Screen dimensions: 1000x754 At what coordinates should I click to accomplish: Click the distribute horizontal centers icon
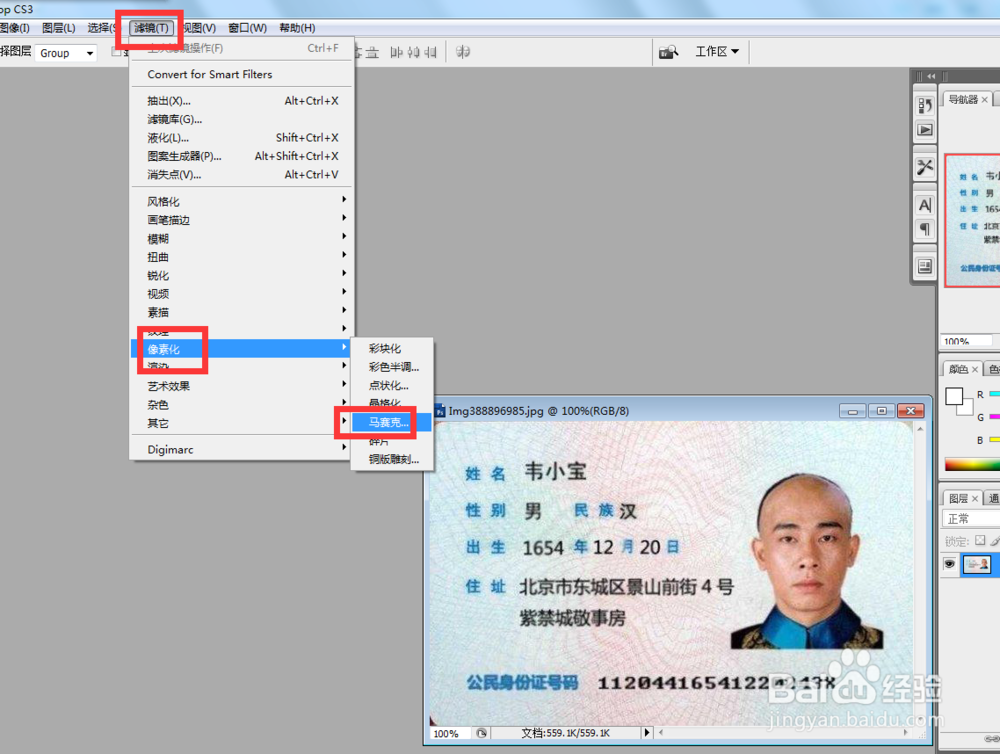click(x=413, y=52)
